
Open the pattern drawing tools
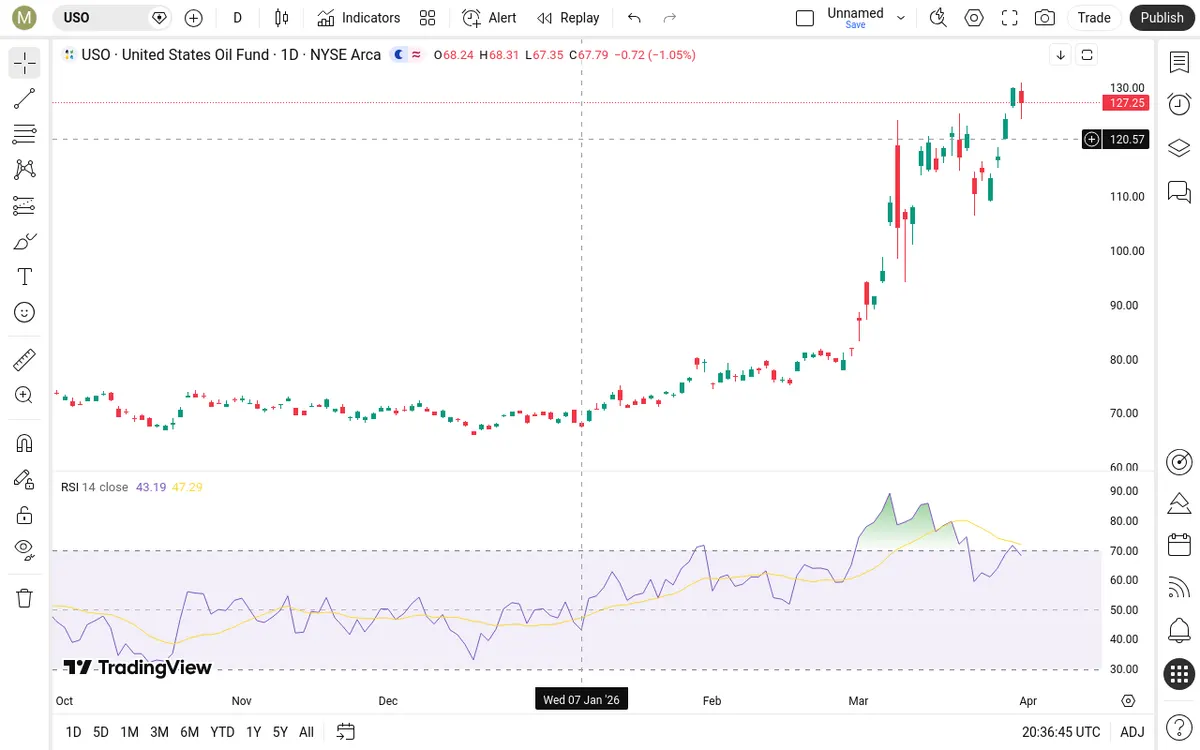(x=25, y=170)
